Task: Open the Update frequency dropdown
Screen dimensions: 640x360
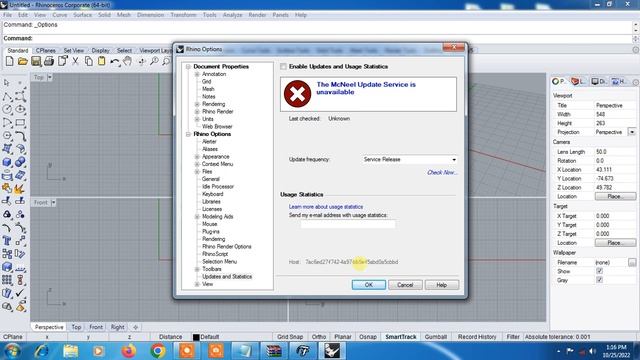Action: [409, 160]
